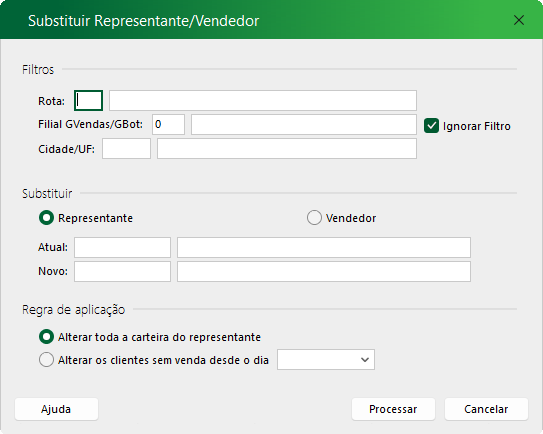Click the Filial GVendas/GBot description field
Image resolution: width=543 pixels, height=434 pixels.
[x=304, y=124]
